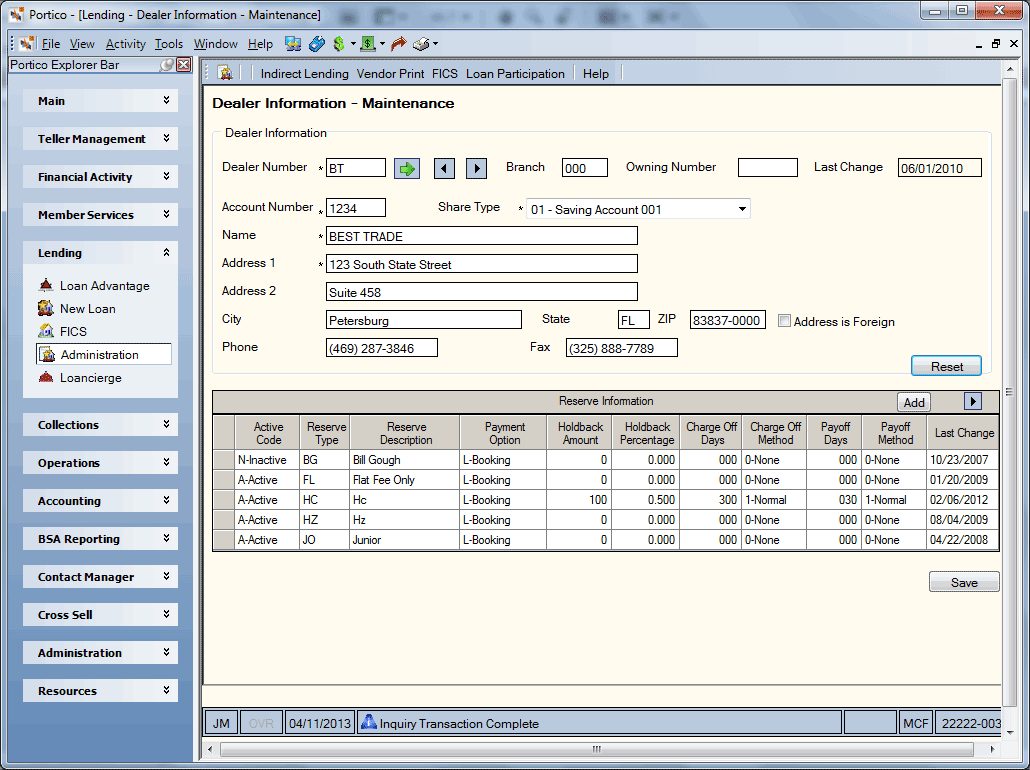Click the blue card swipe toolbar icon

click(x=317, y=44)
